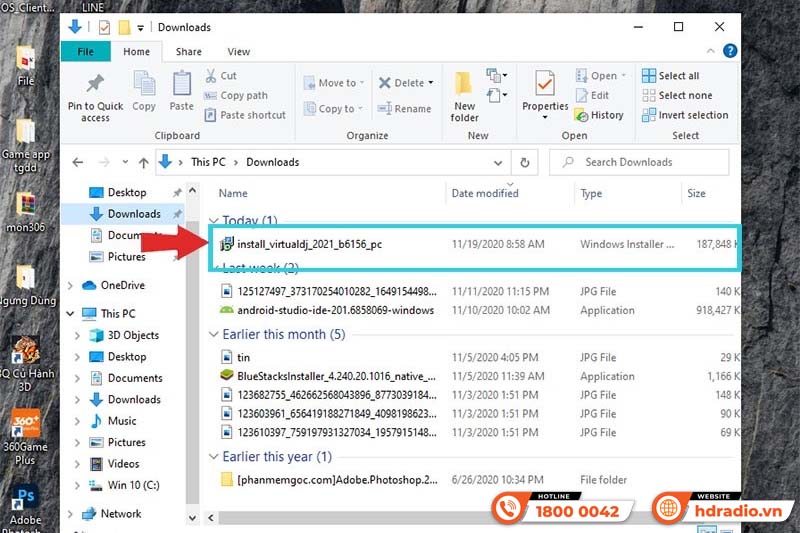Image resolution: width=800 pixels, height=533 pixels.
Task: Click Select all in the ribbon
Action: click(670, 76)
